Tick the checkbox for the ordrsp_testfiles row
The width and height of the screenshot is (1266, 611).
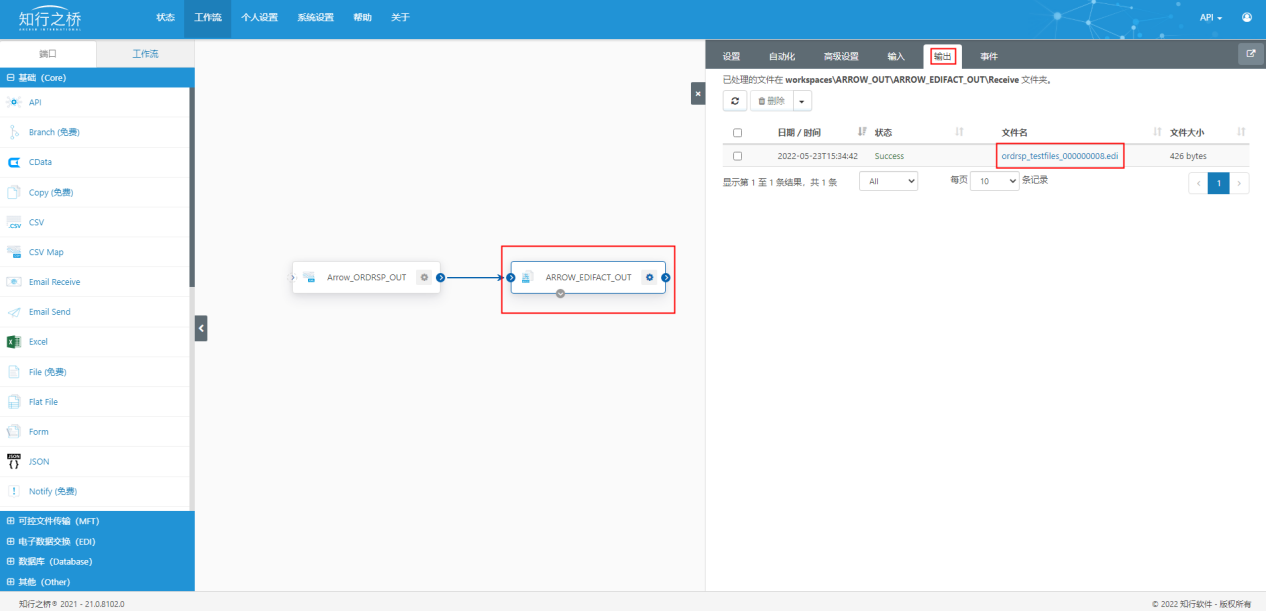(x=737, y=156)
